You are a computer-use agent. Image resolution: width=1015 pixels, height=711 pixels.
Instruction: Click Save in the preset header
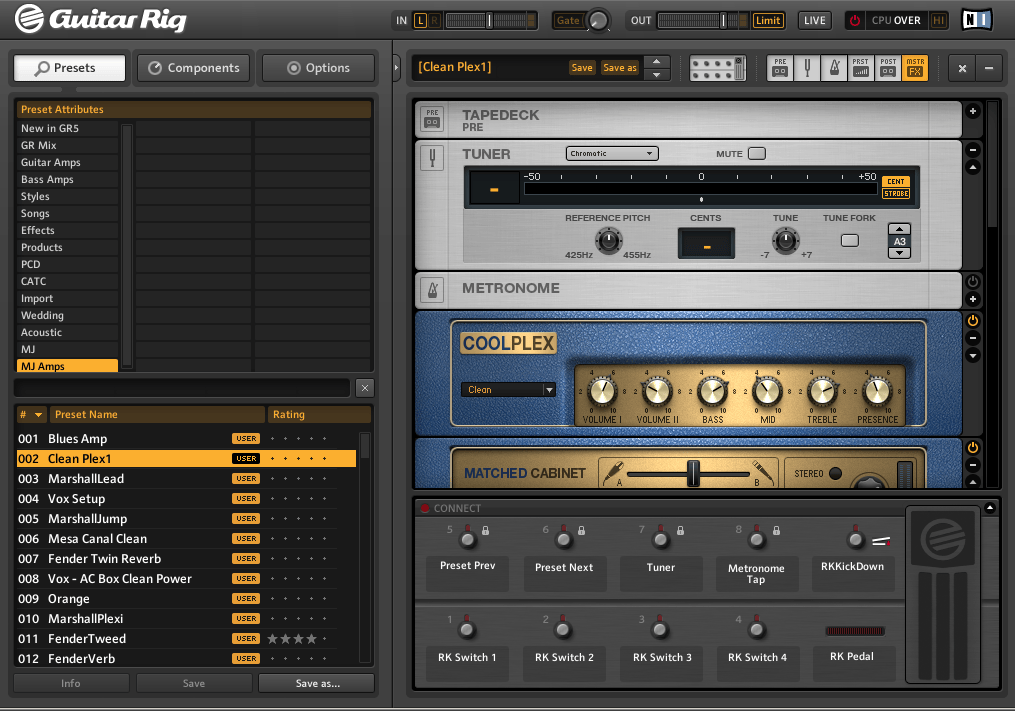click(x=581, y=67)
